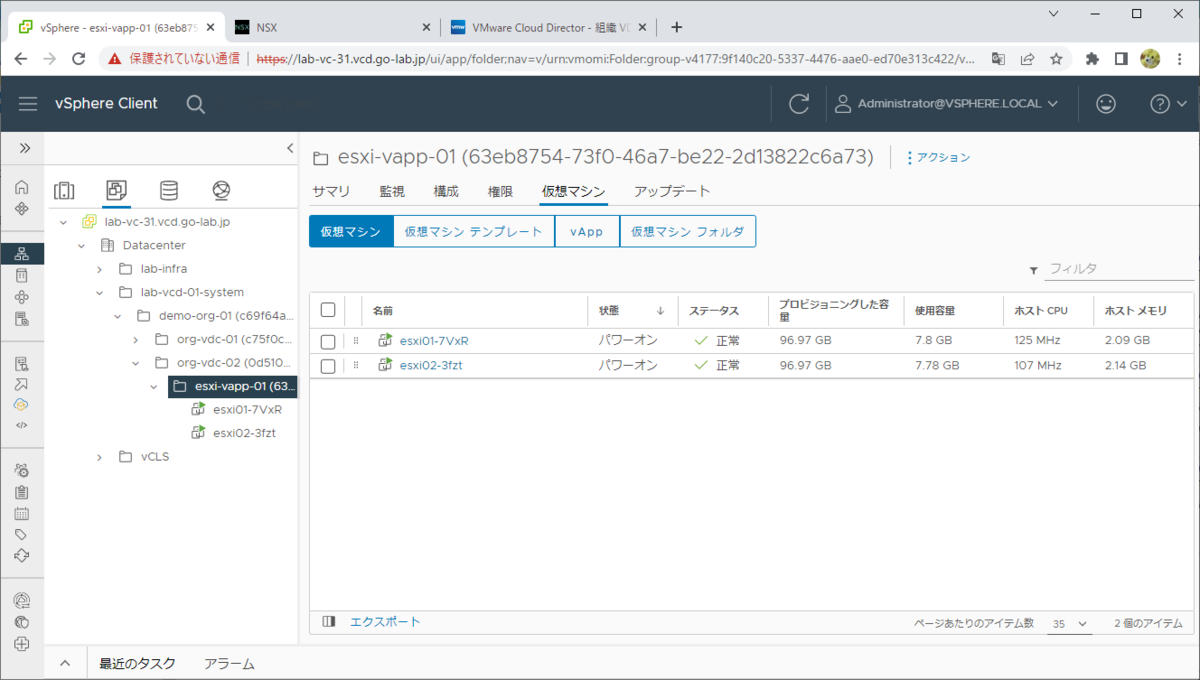
Task: Click the global search magnifier icon
Action: coord(196,104)
